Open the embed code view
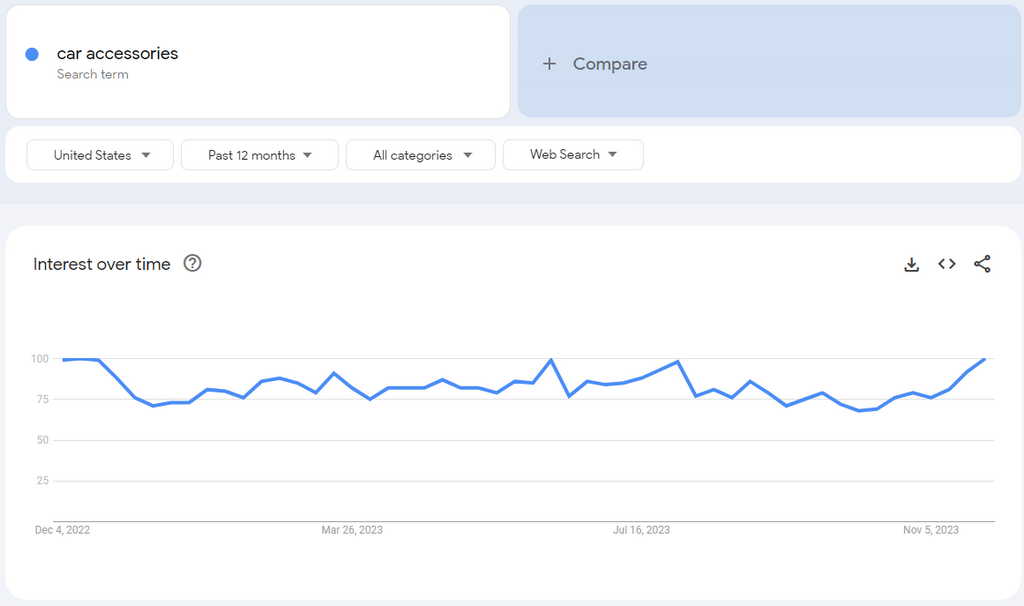 click(x=946, y=264)
